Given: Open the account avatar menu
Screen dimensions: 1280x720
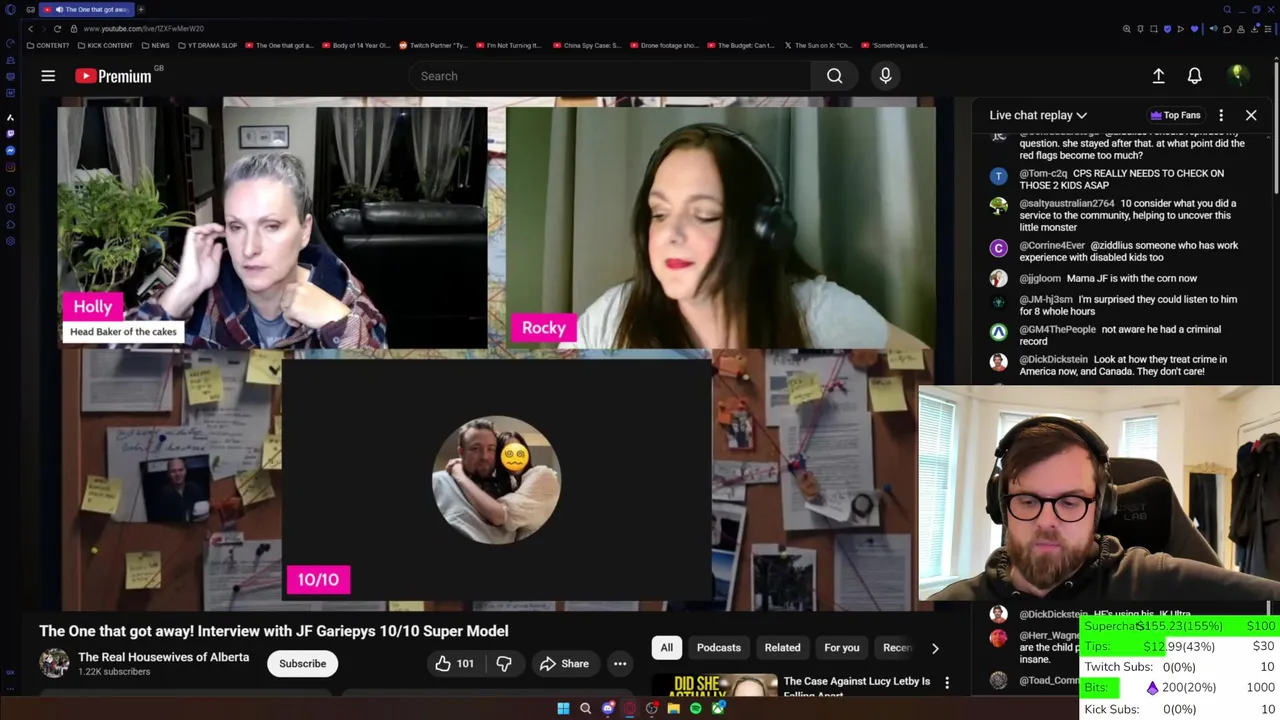Looking at the screenshot, I should click(x=1238, y=76).
